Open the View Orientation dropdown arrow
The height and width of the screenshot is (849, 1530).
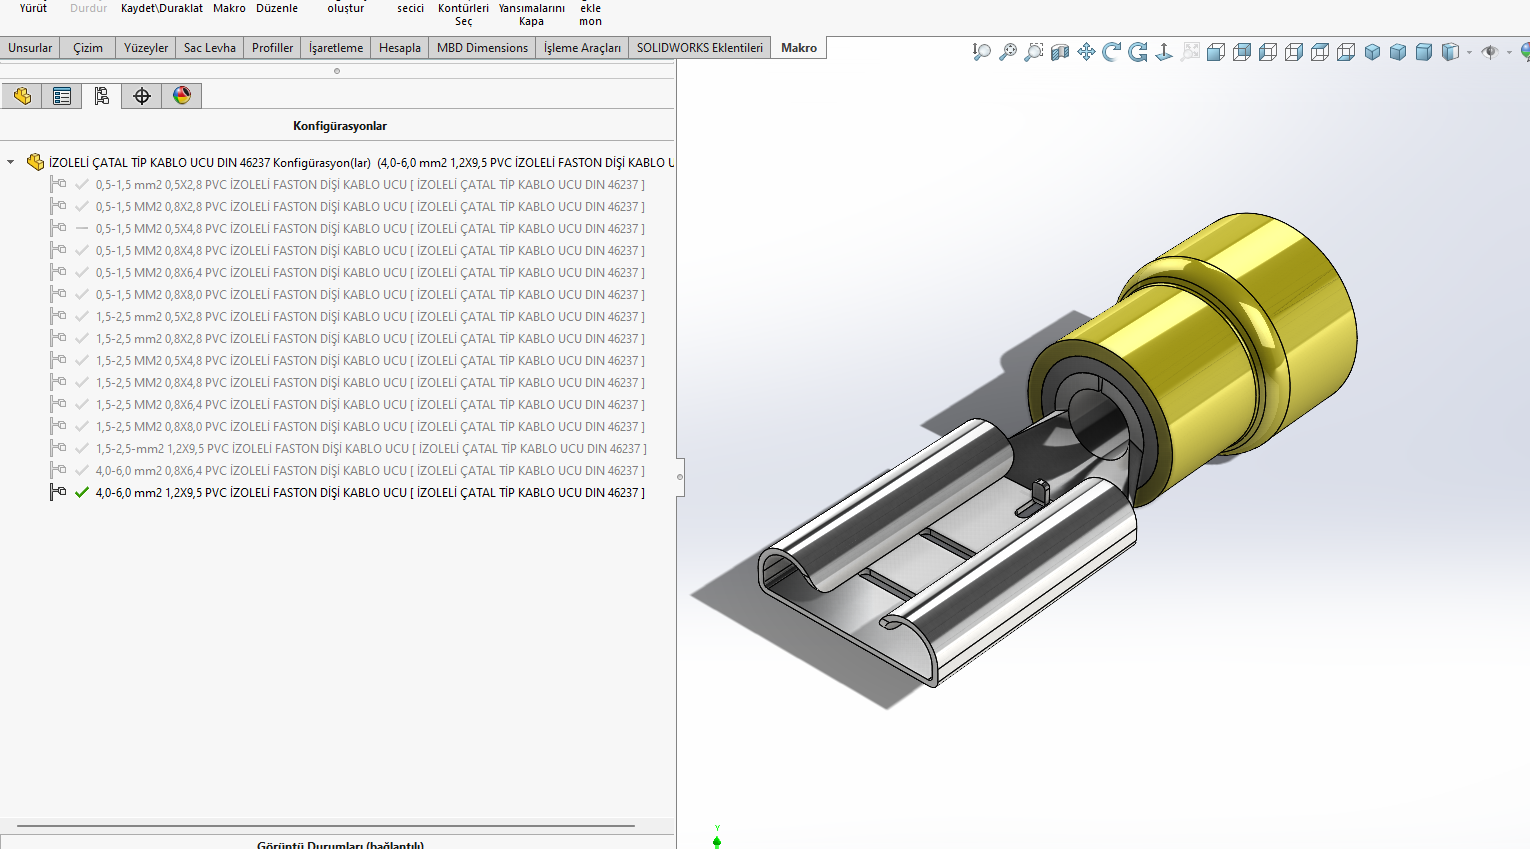[1469, 52]
